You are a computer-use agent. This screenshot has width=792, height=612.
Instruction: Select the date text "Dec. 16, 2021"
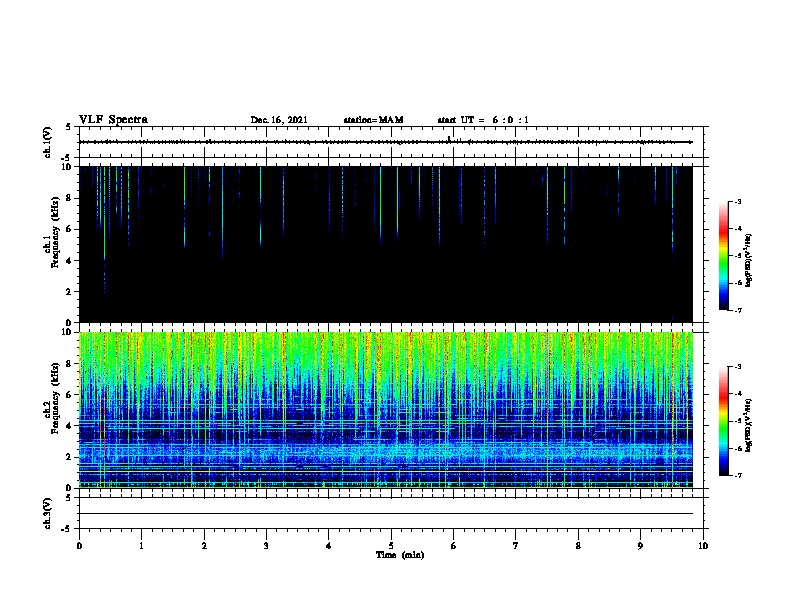pyautogui.click(x=279, y=120)
